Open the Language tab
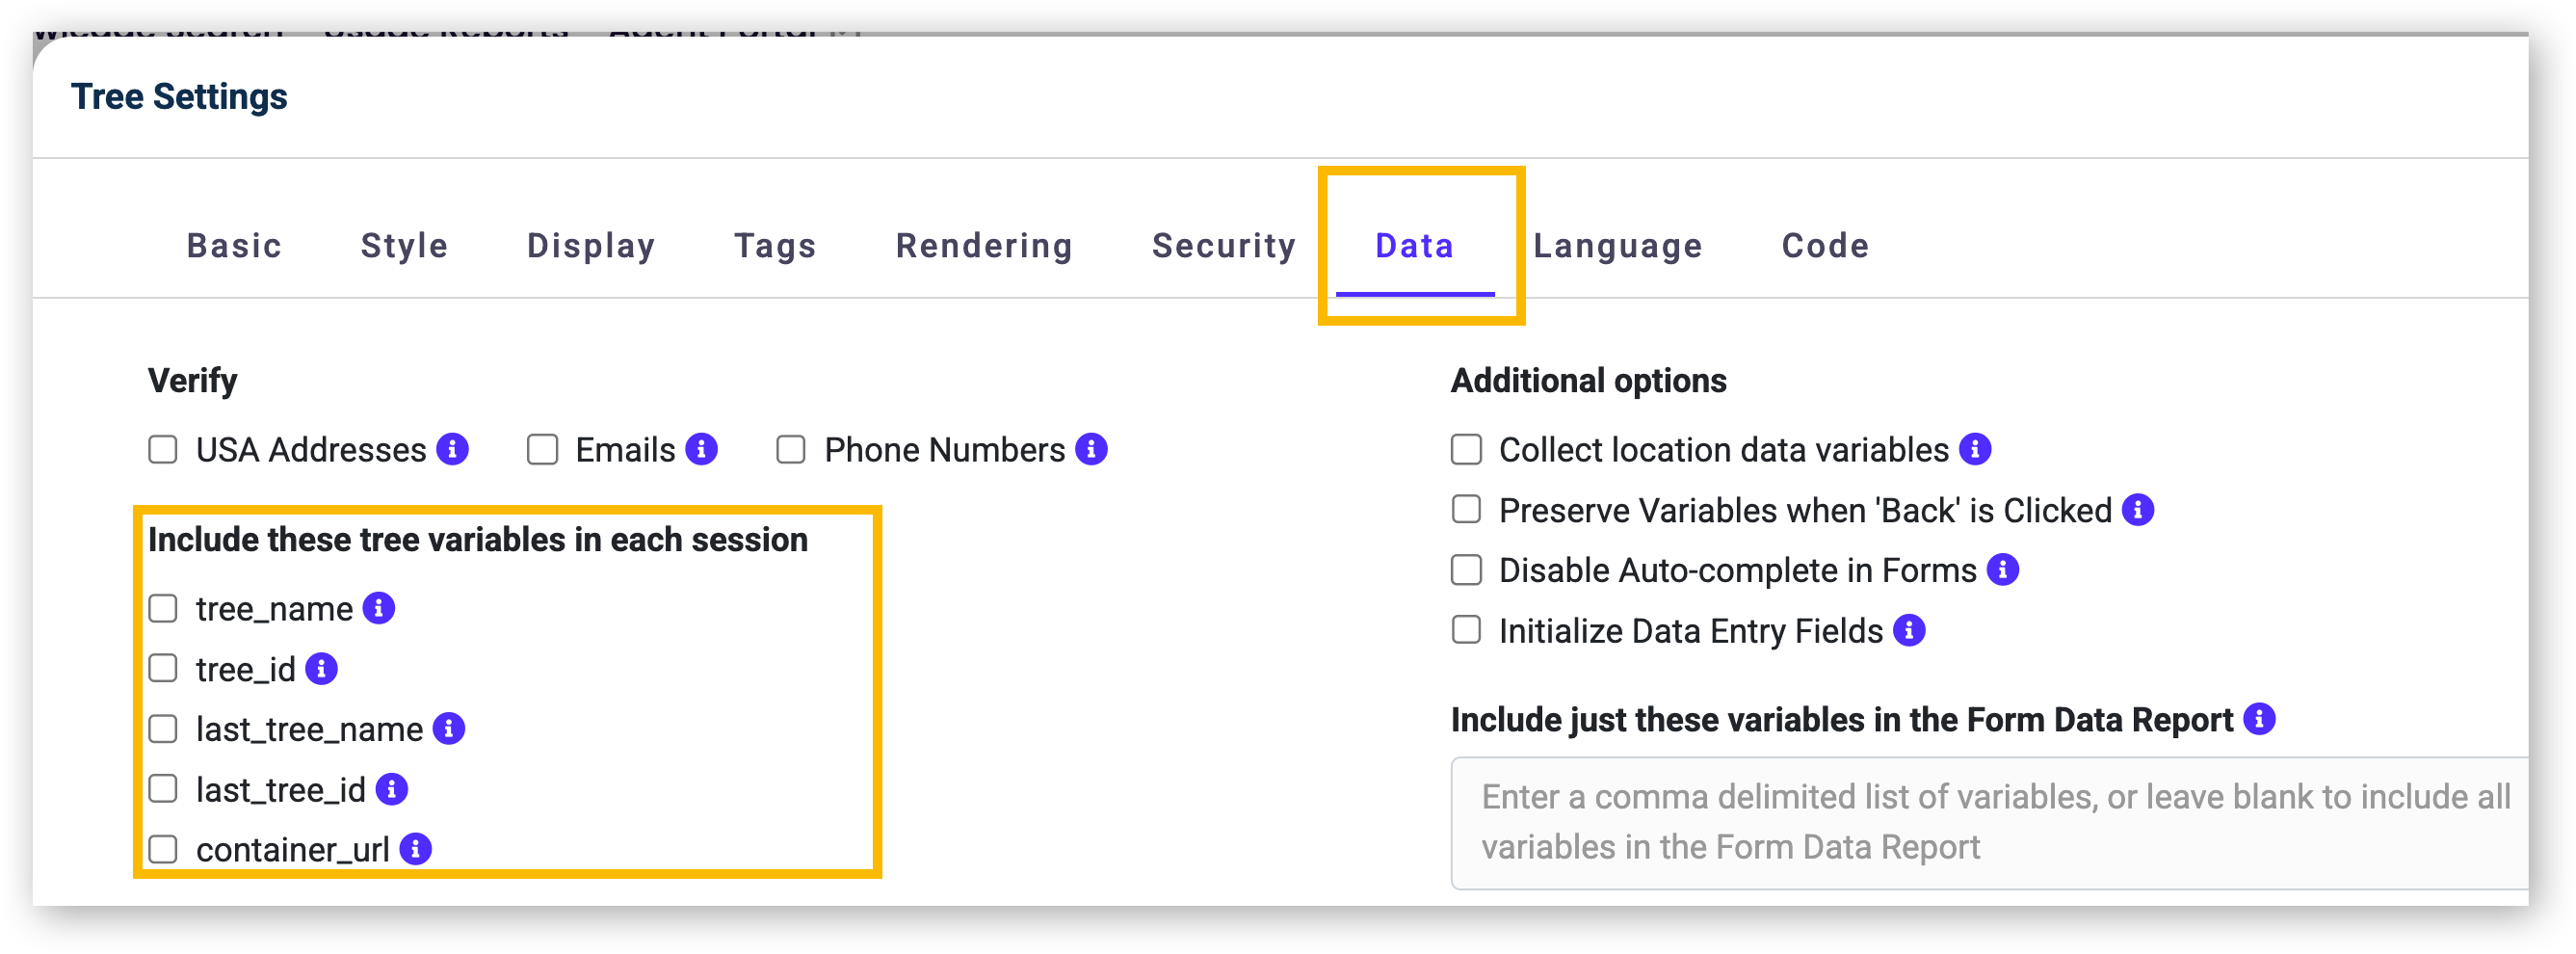 click(1617, 246)
